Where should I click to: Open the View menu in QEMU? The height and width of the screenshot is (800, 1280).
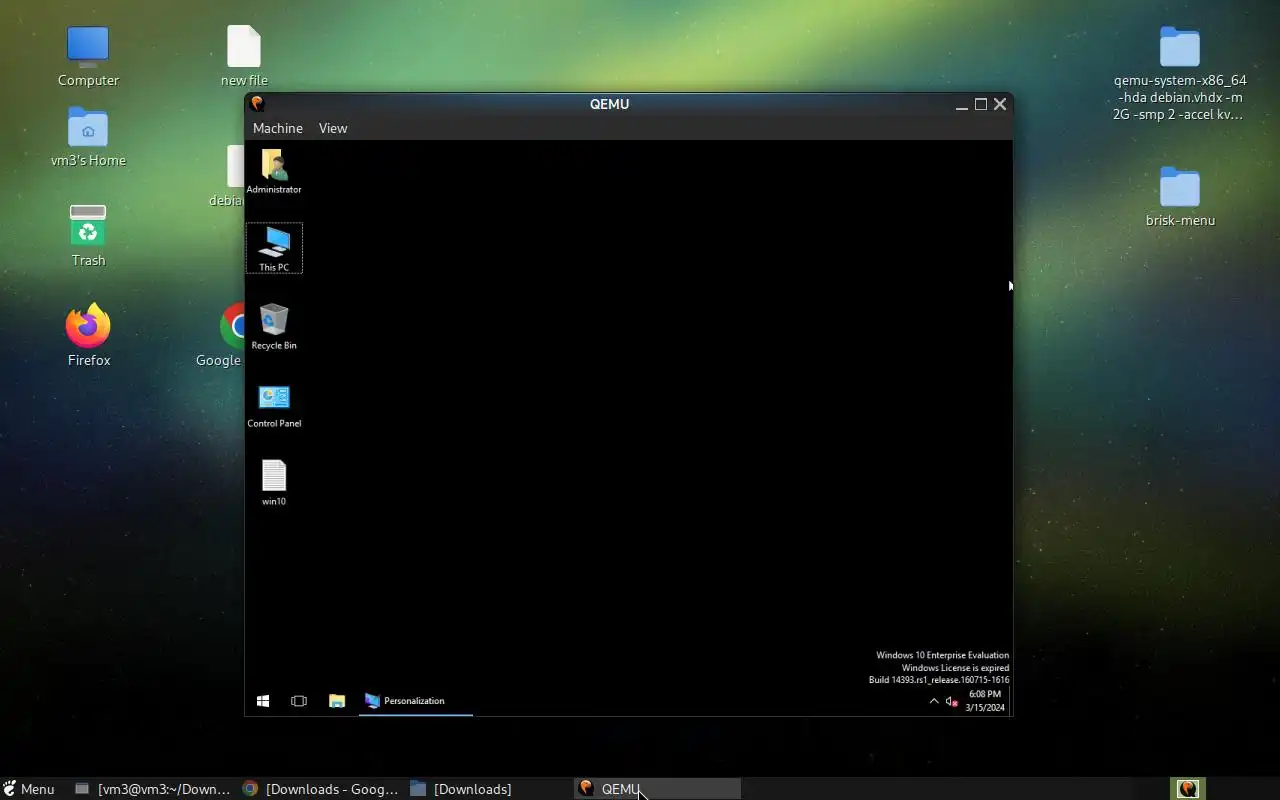[x=333, y=128]
